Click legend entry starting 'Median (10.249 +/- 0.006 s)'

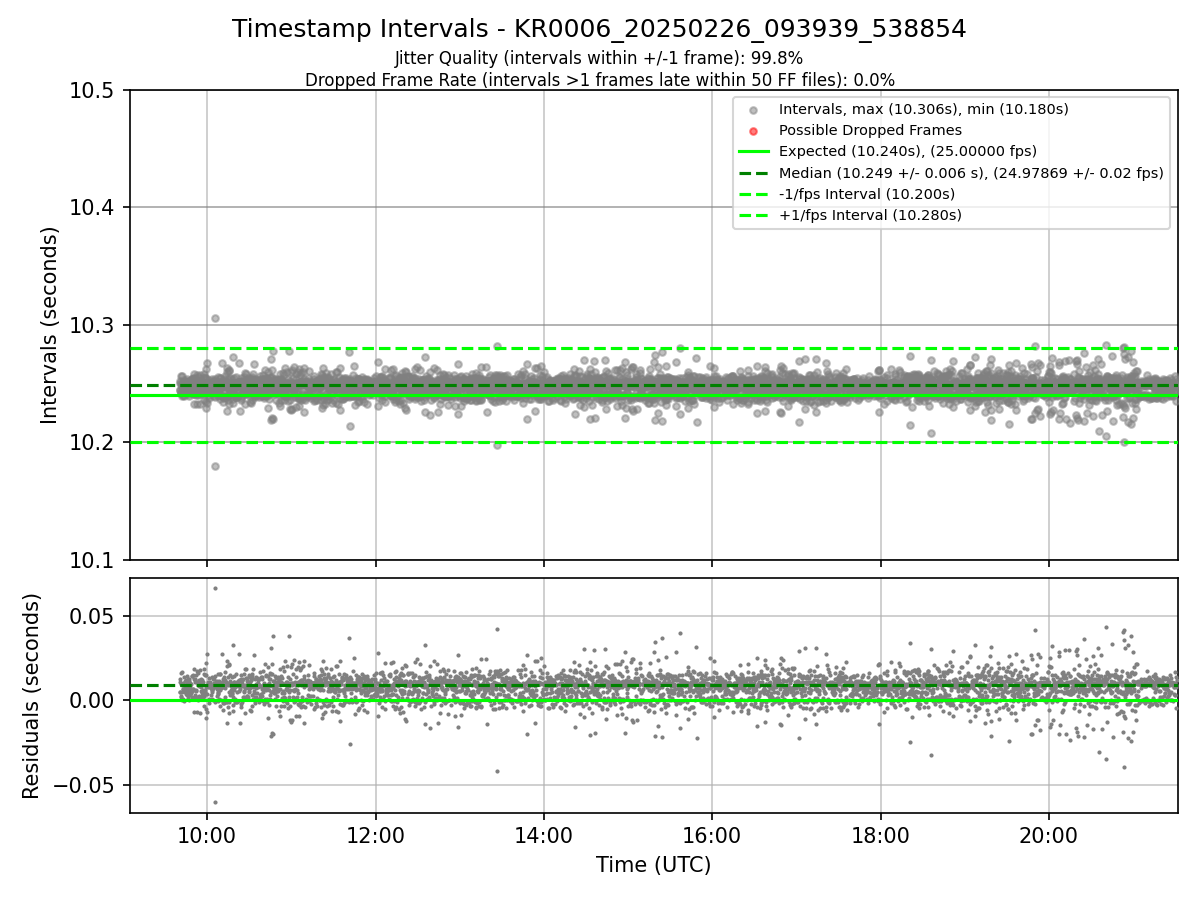pyautogui.click(x=971, y=173)
